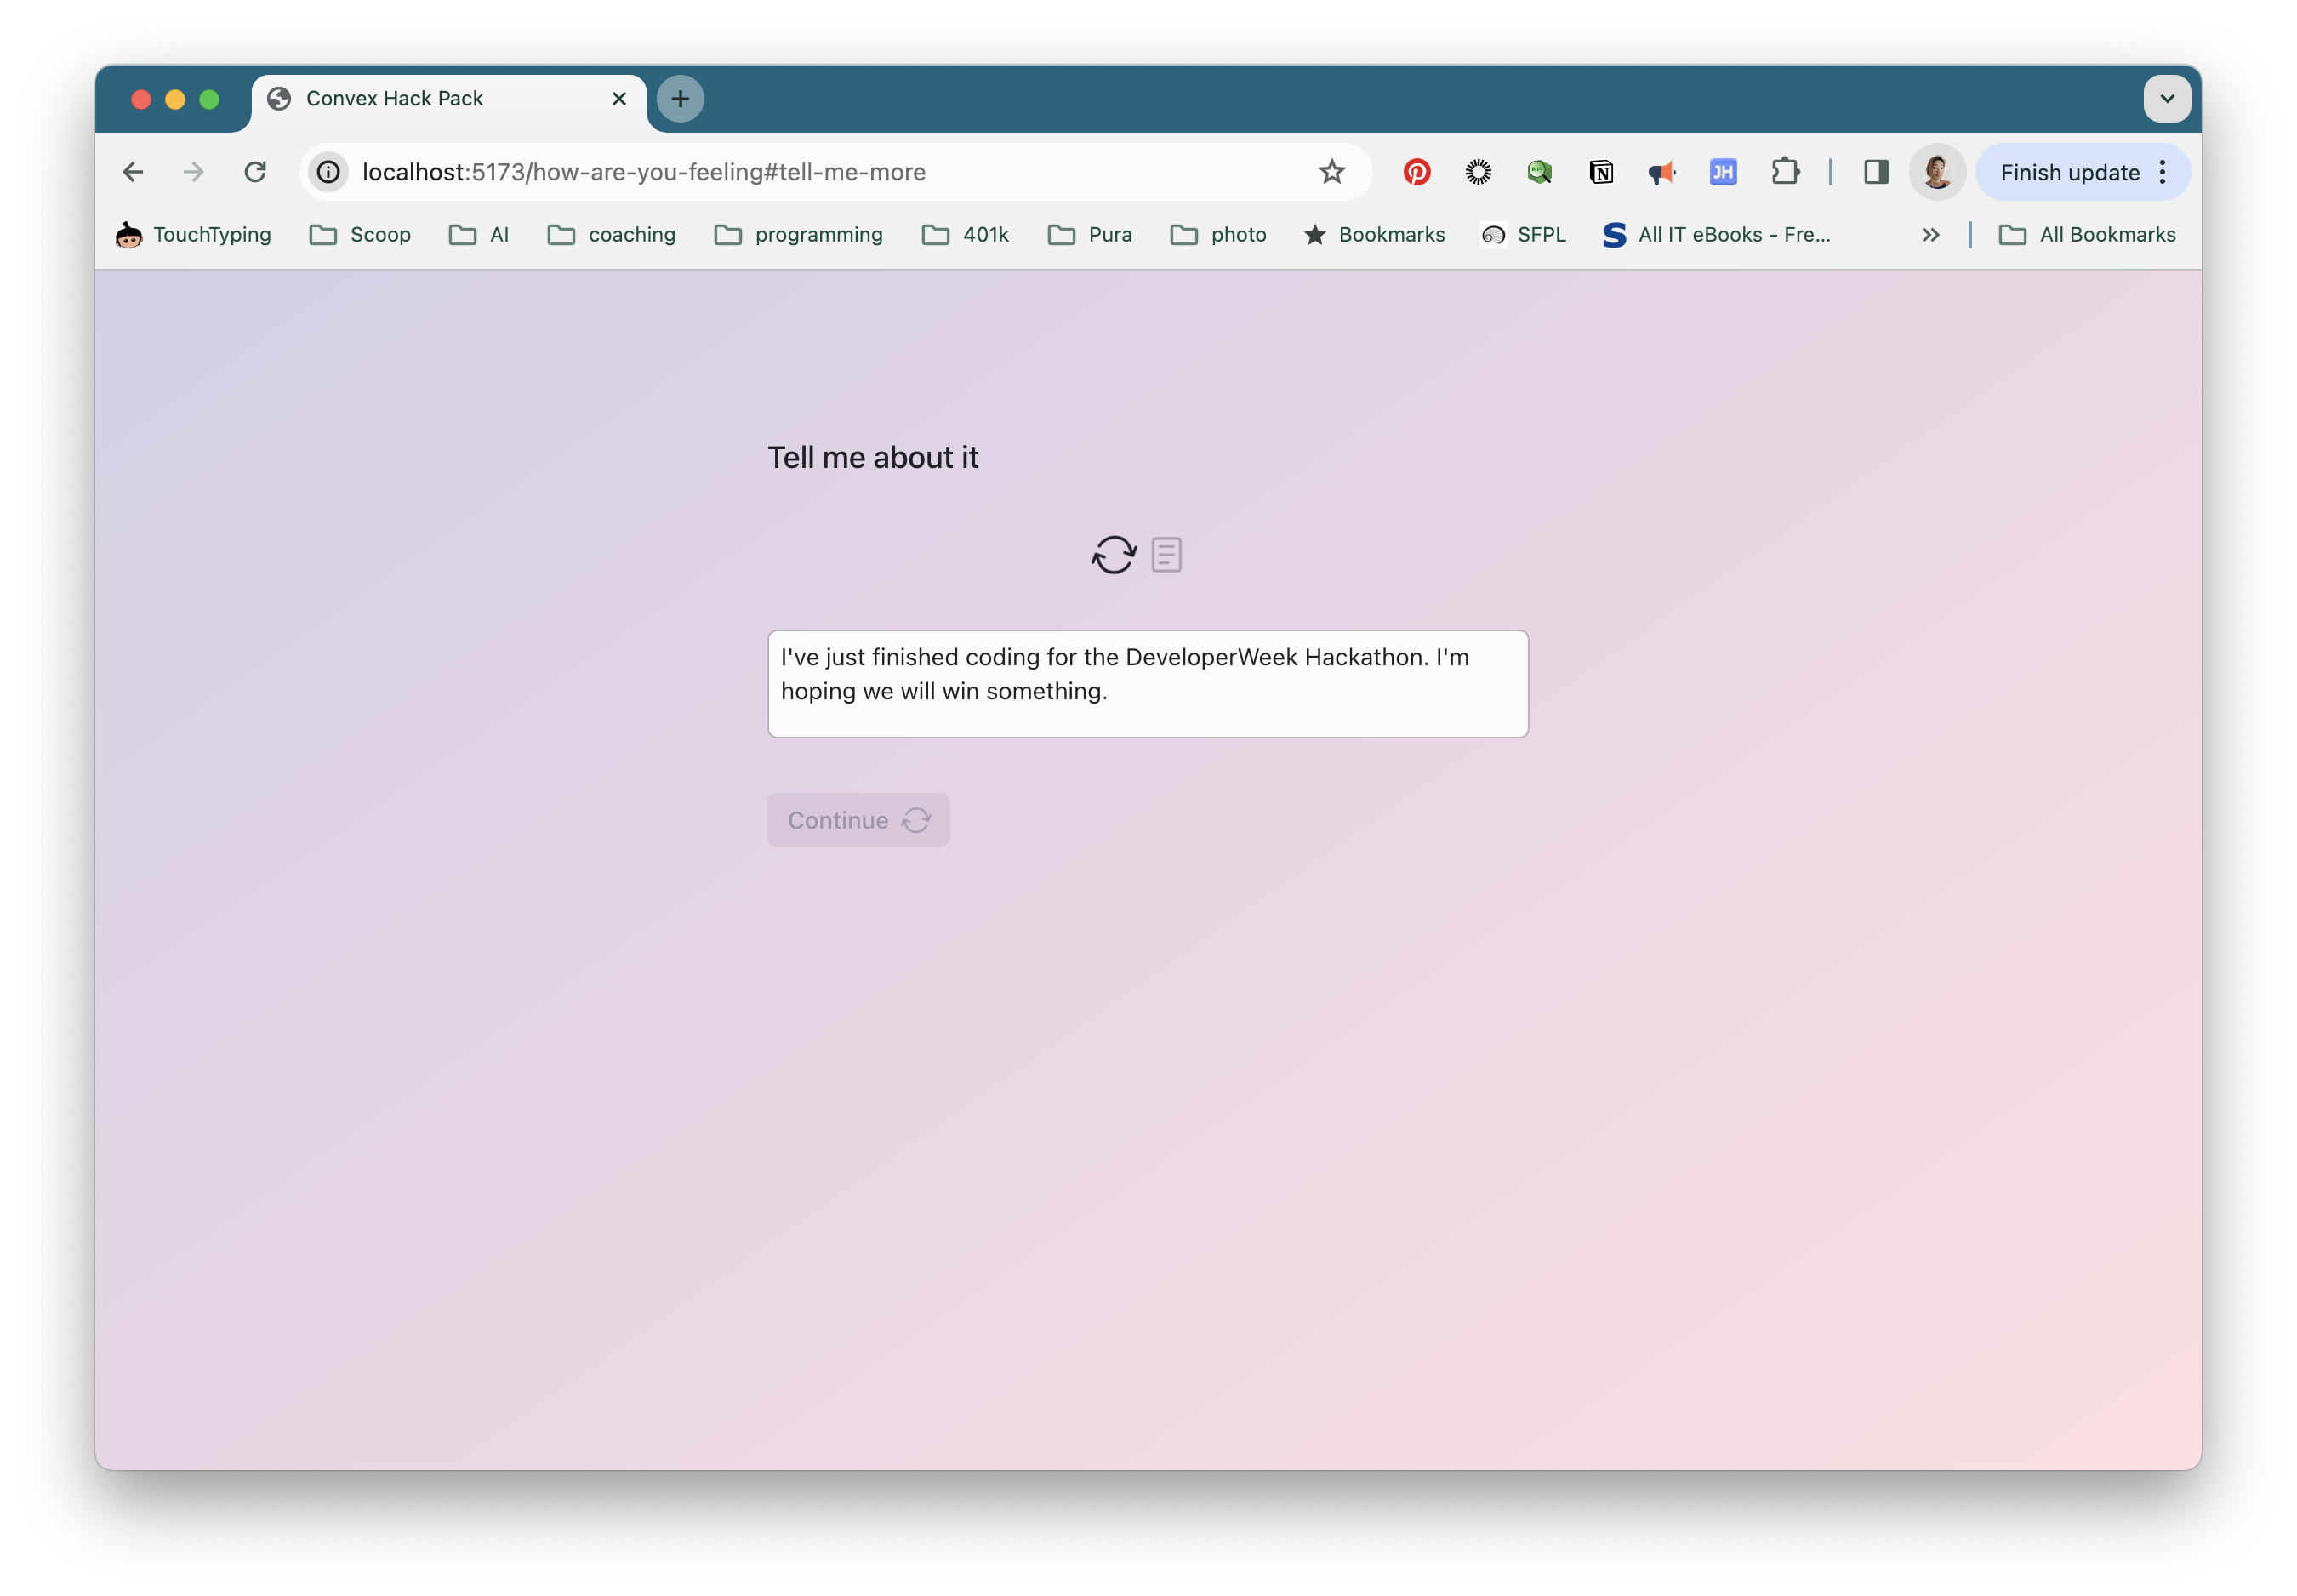Show hidden bookmarks overflow chevron
This screenshot has width=2297, height=1596.
tap(1930, 234)
